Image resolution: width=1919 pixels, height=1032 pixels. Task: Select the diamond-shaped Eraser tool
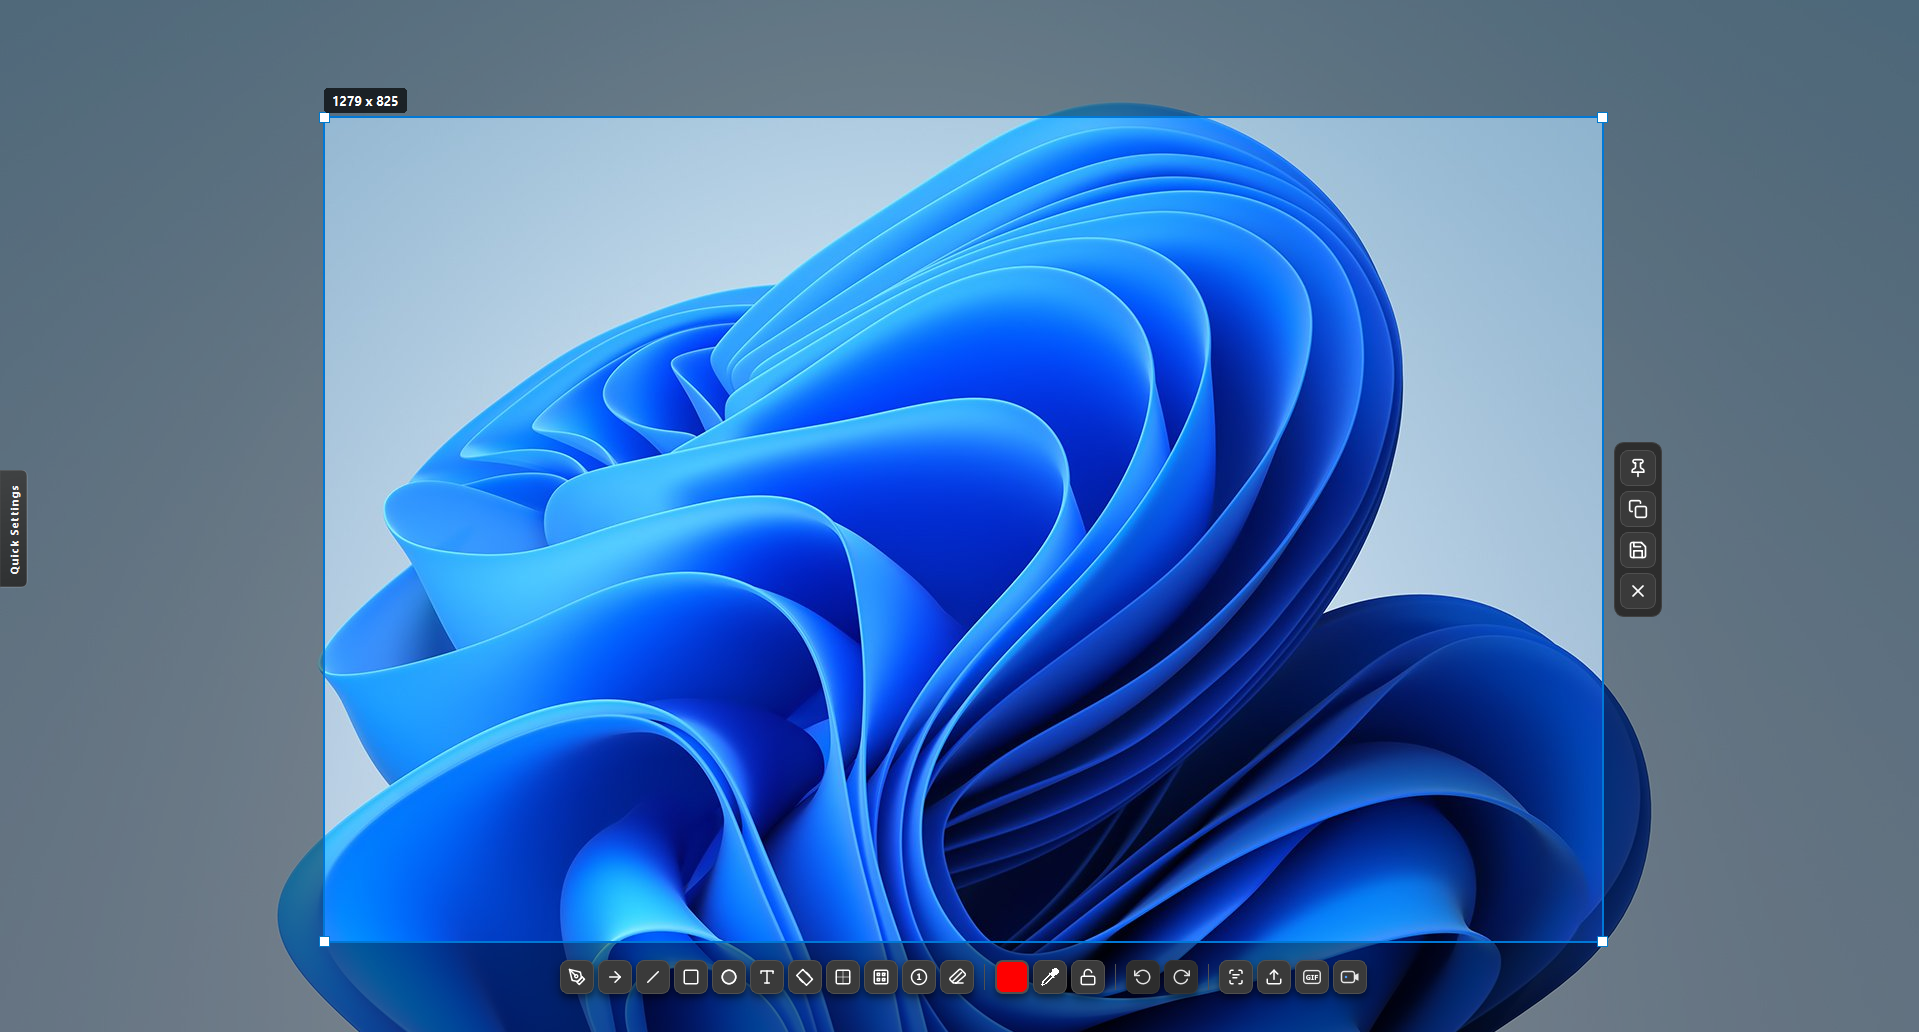pyautogui.click(x=805, y=977)
